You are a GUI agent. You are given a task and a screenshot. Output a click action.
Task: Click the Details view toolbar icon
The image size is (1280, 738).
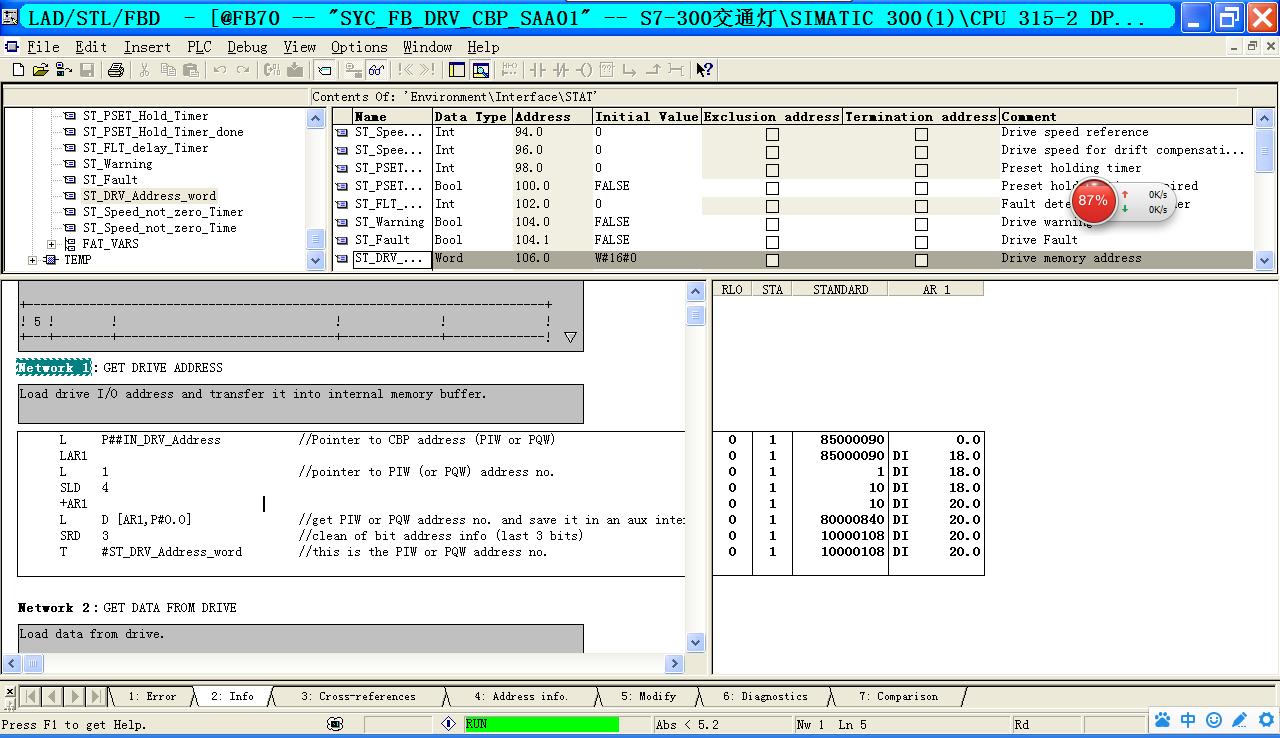[x=481, y=70]
